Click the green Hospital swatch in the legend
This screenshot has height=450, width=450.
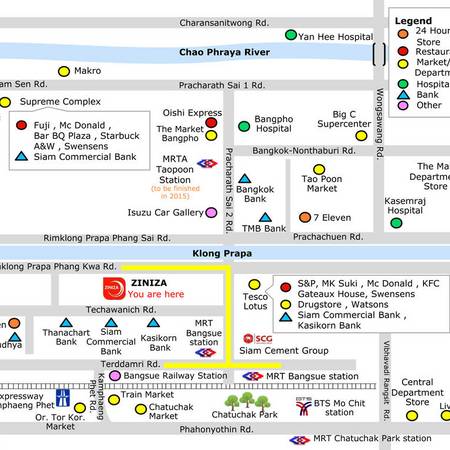(403, 84)
